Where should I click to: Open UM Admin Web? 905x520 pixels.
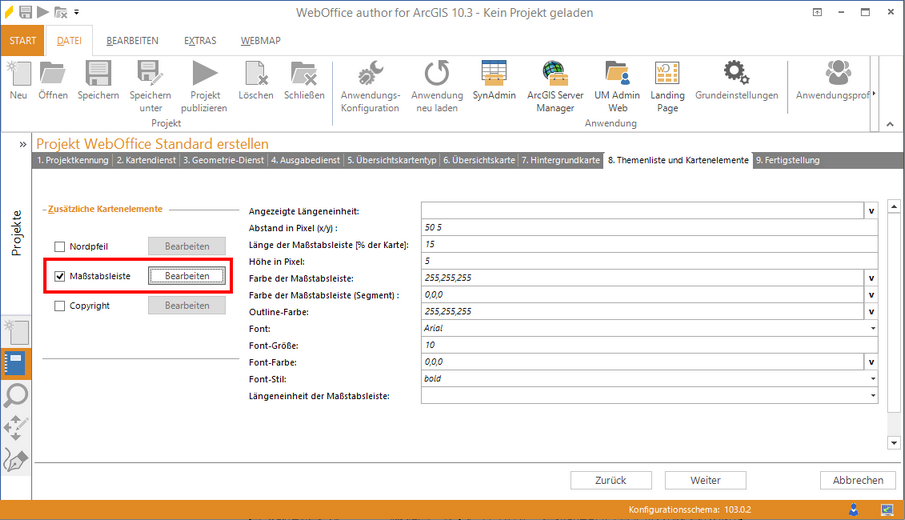(617, 75)
